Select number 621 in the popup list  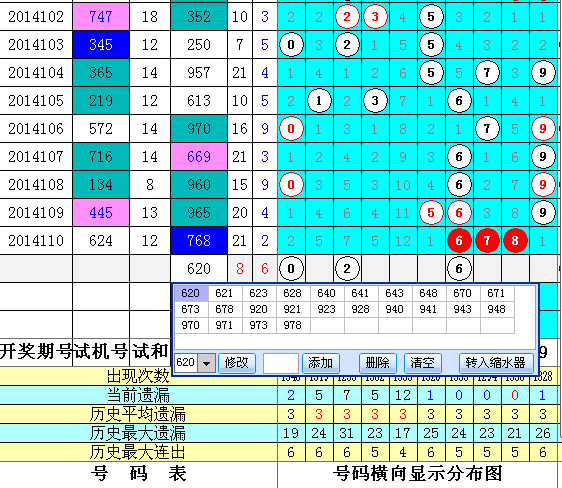[224, 293]
